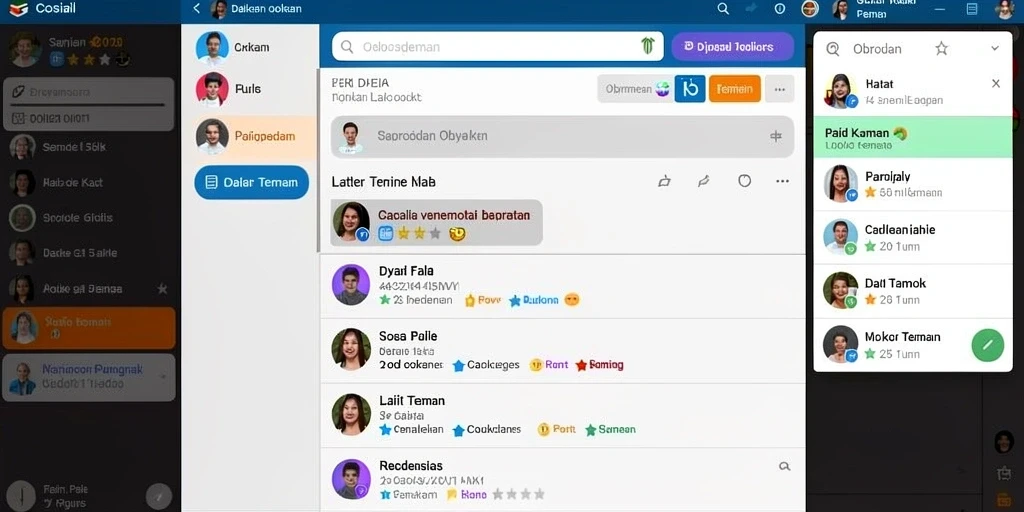Open the more options dots in Latter Tenine Mab
The height and width of the screenshot is (512, 1024).
pyautogui.click(x=782, y=182)
